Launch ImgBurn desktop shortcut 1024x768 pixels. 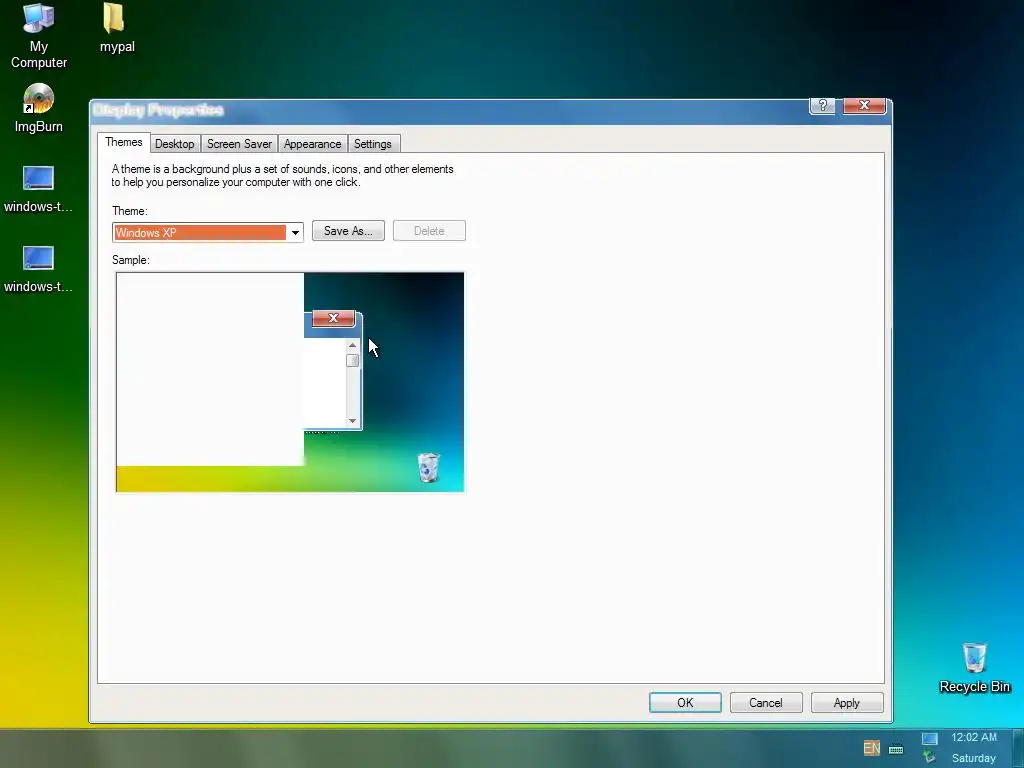(x=39, y=108)
